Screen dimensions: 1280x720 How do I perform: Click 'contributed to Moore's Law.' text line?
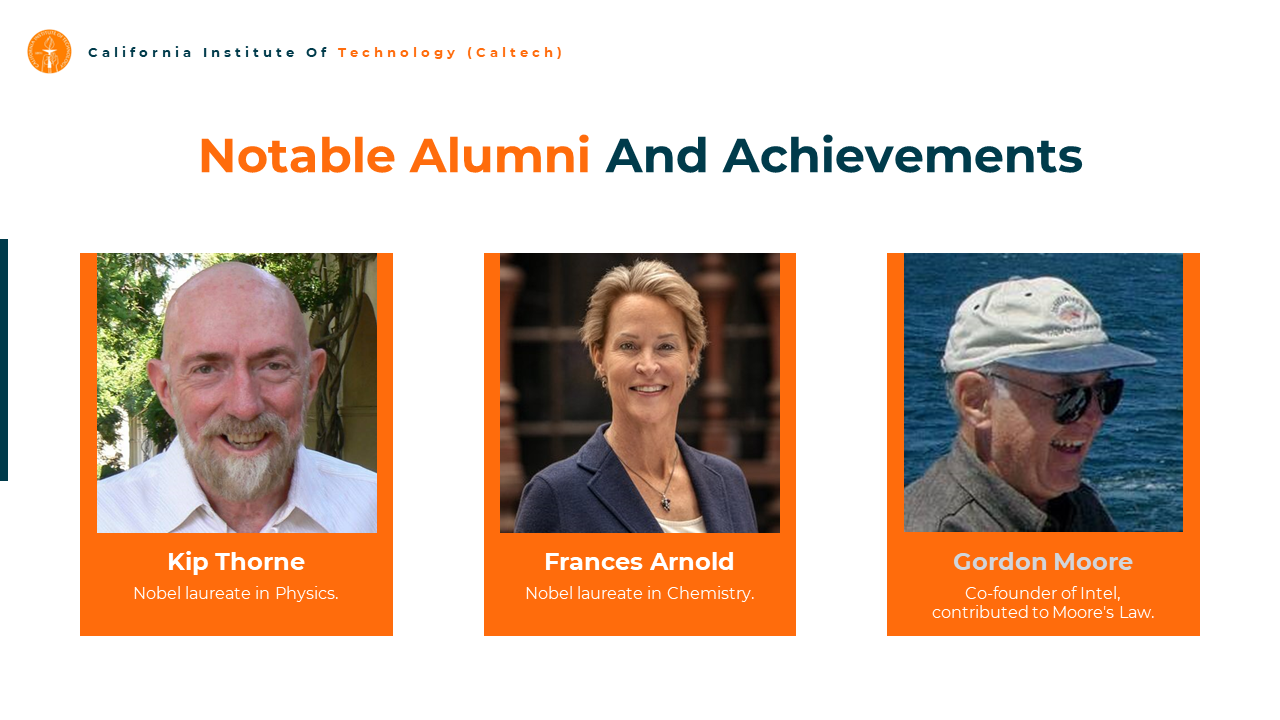tap(1043, 612)
